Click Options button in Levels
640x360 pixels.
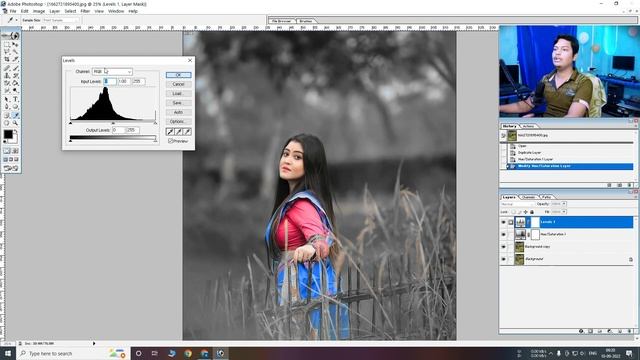point(178,122)
